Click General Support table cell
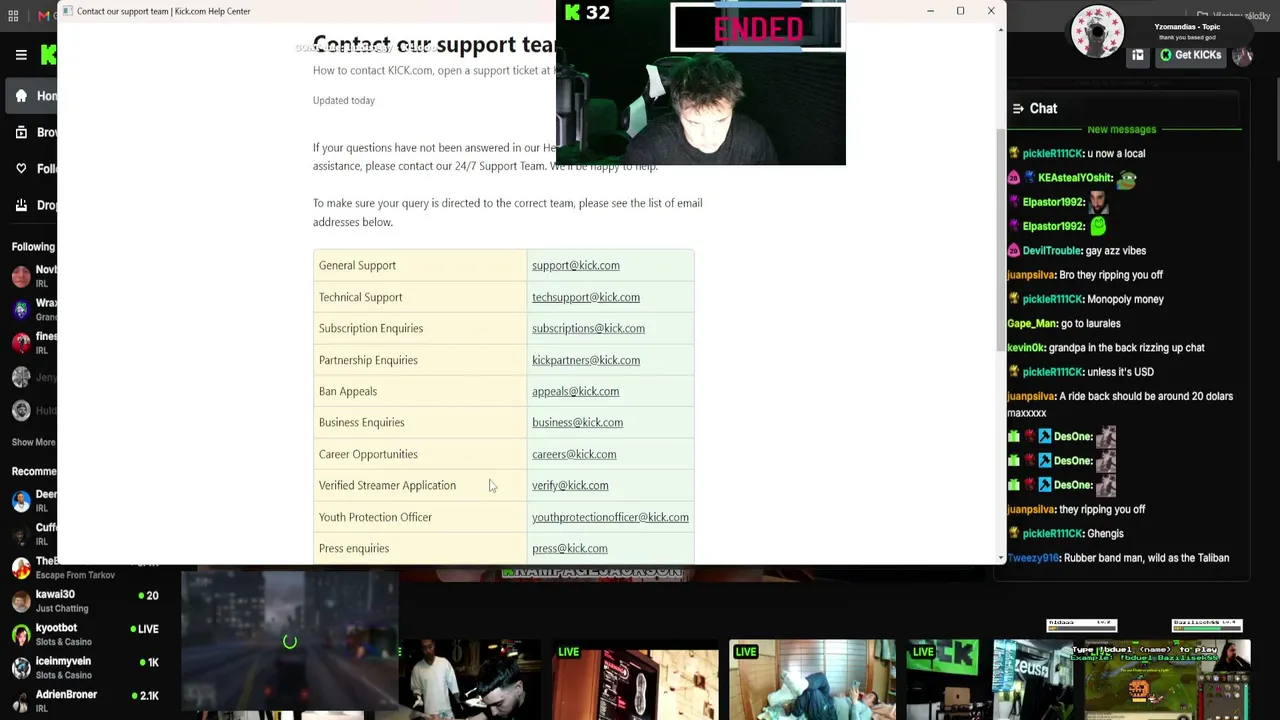 point(420,265)
